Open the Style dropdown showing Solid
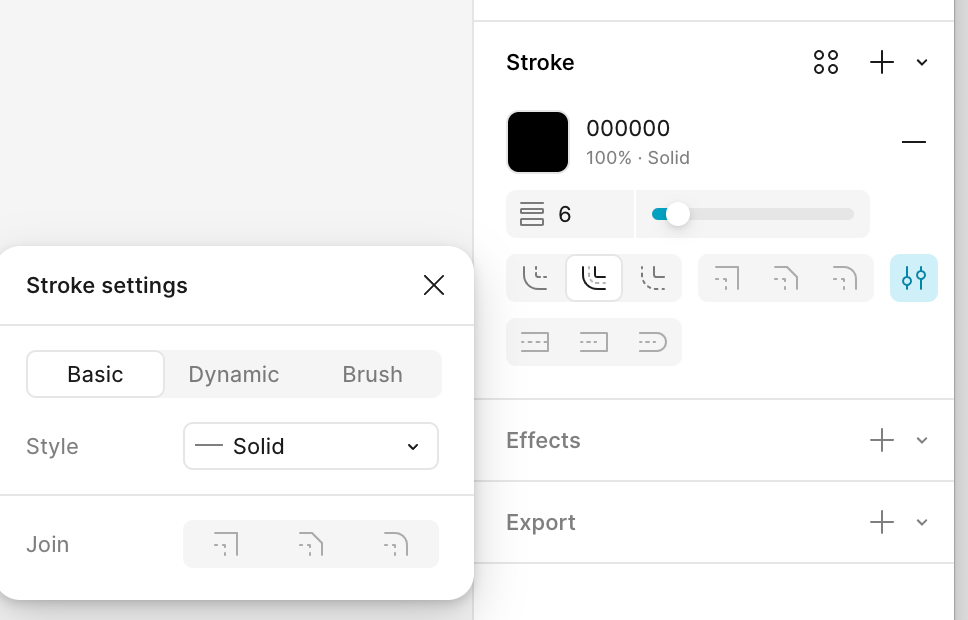Screen dimensions: 968x620 pos(311,446)
